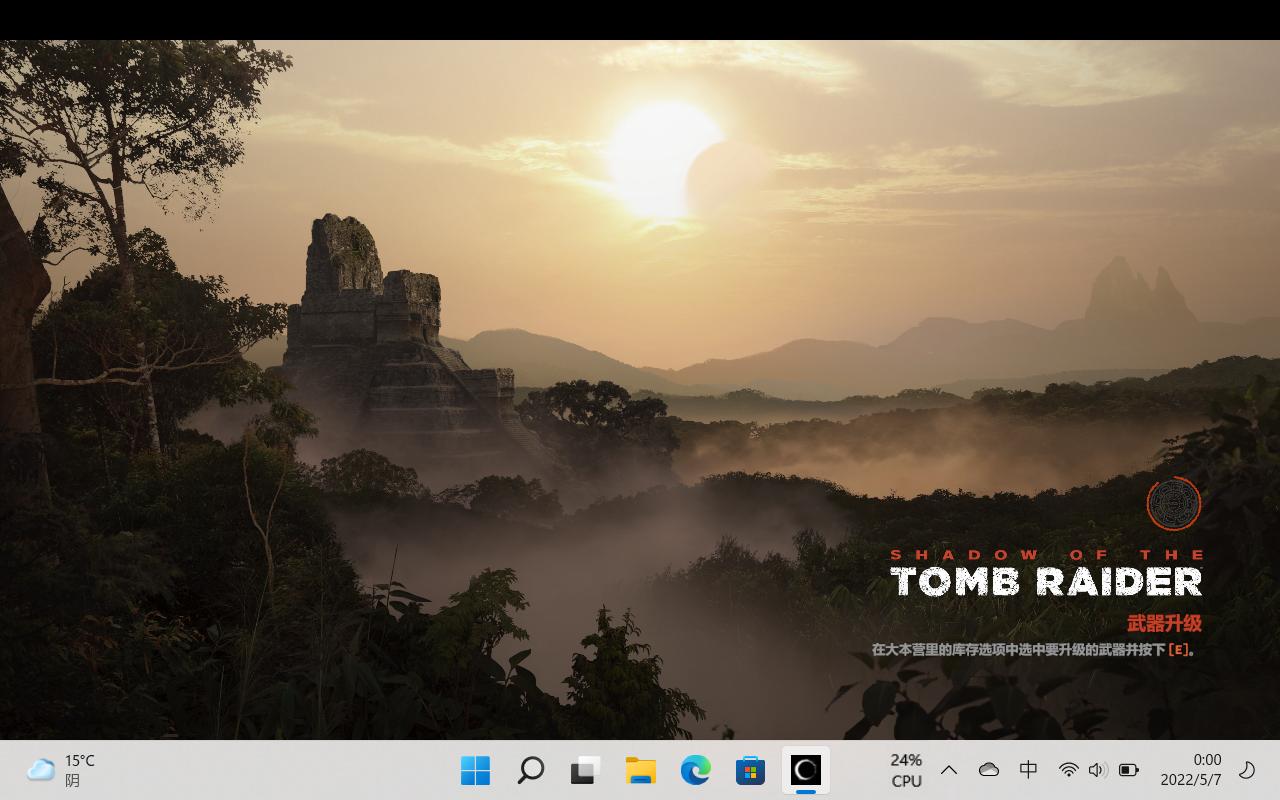Screen dimensions: 1280x800
Task: Click the circular orange loading emblem
Action: point(1173,503)
